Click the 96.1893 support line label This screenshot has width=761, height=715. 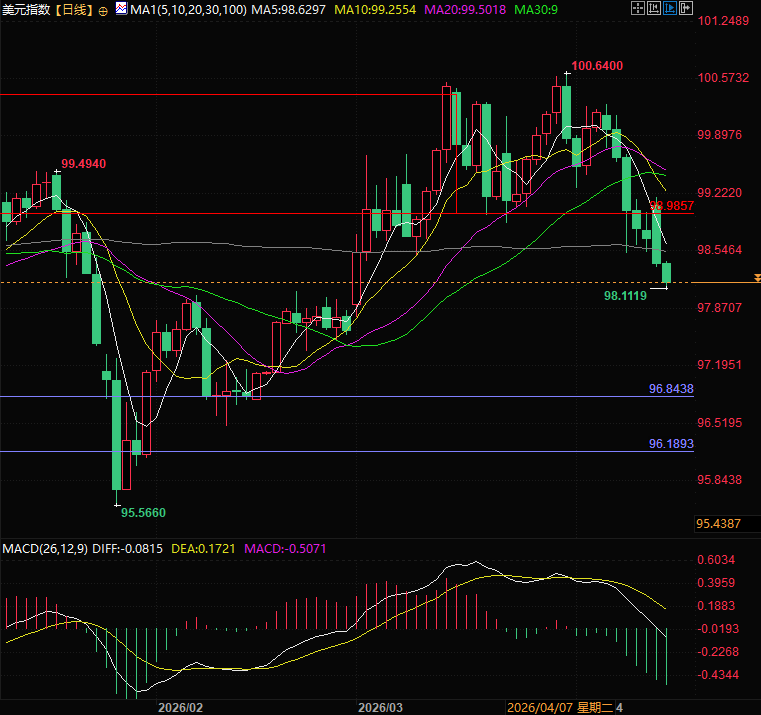click(x=670, y=443)
